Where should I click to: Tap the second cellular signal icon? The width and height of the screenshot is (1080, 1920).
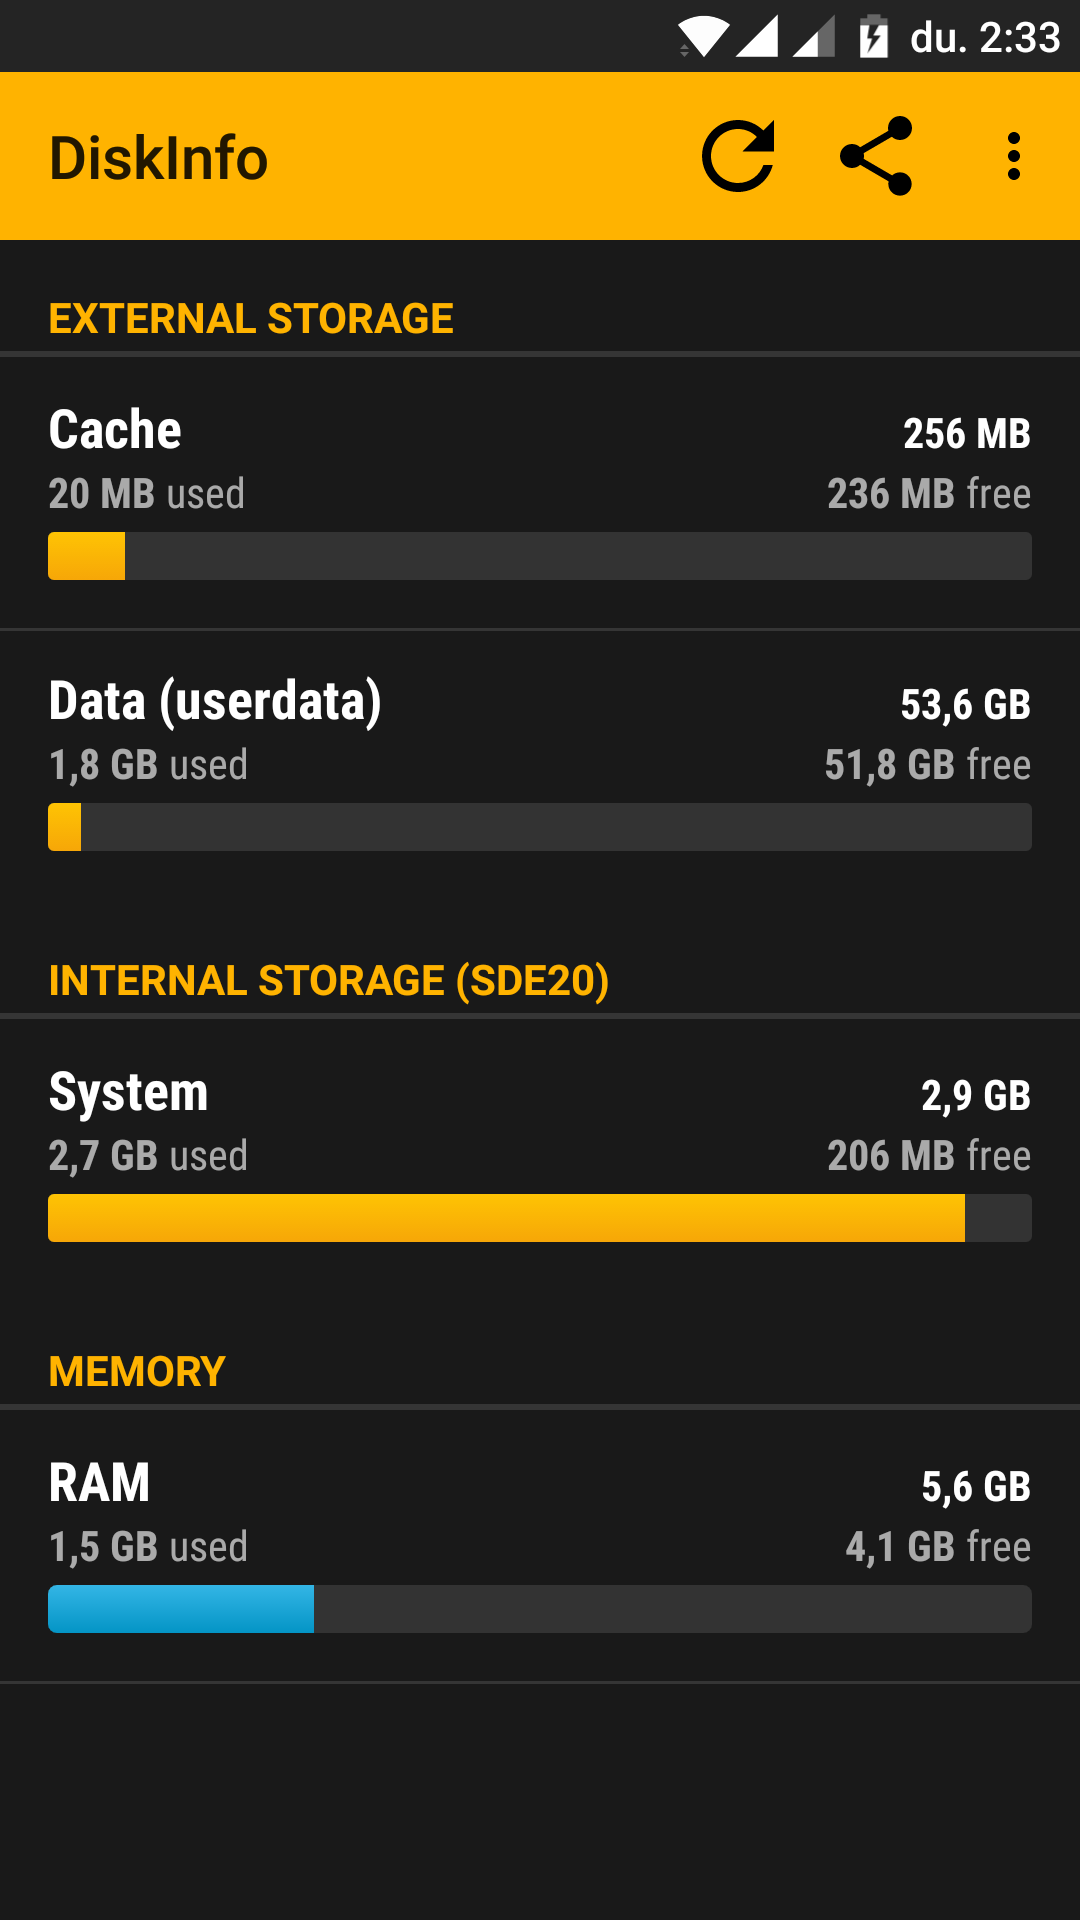[814, 37]
